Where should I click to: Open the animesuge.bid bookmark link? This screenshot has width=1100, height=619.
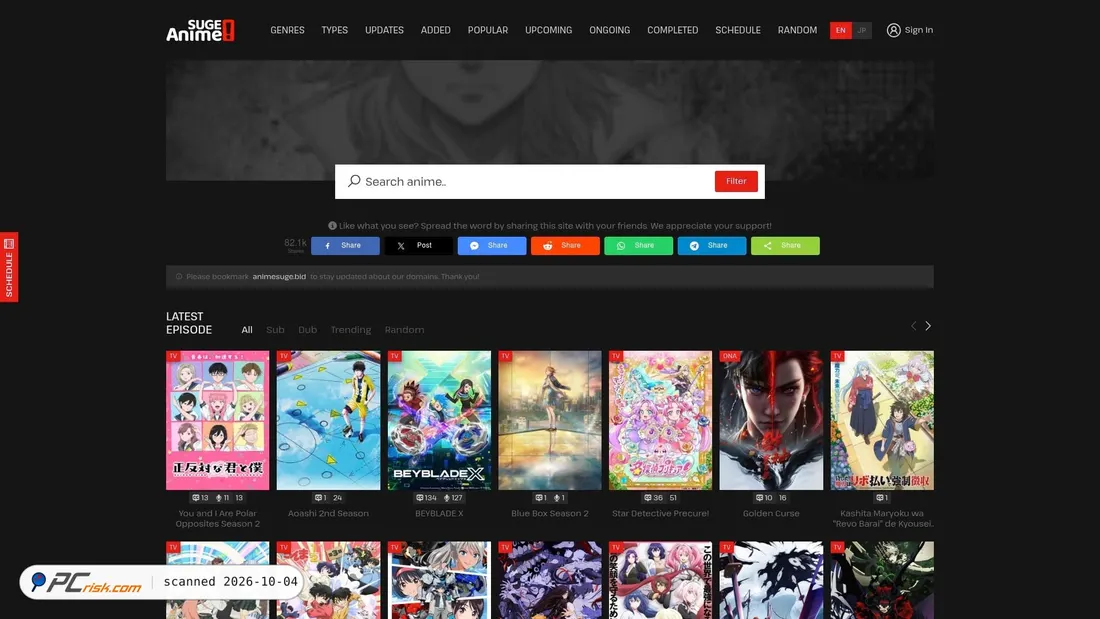(x=279, y=277)
